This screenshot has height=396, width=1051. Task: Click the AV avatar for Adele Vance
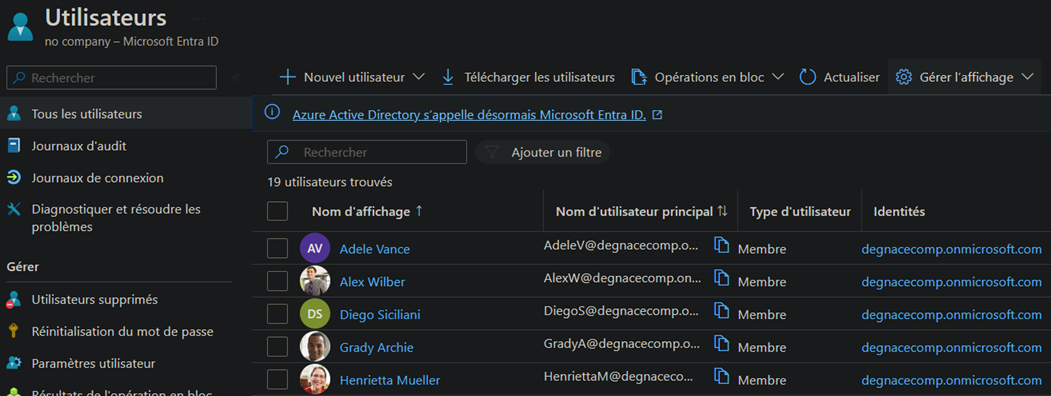click(x=315, y=249)
